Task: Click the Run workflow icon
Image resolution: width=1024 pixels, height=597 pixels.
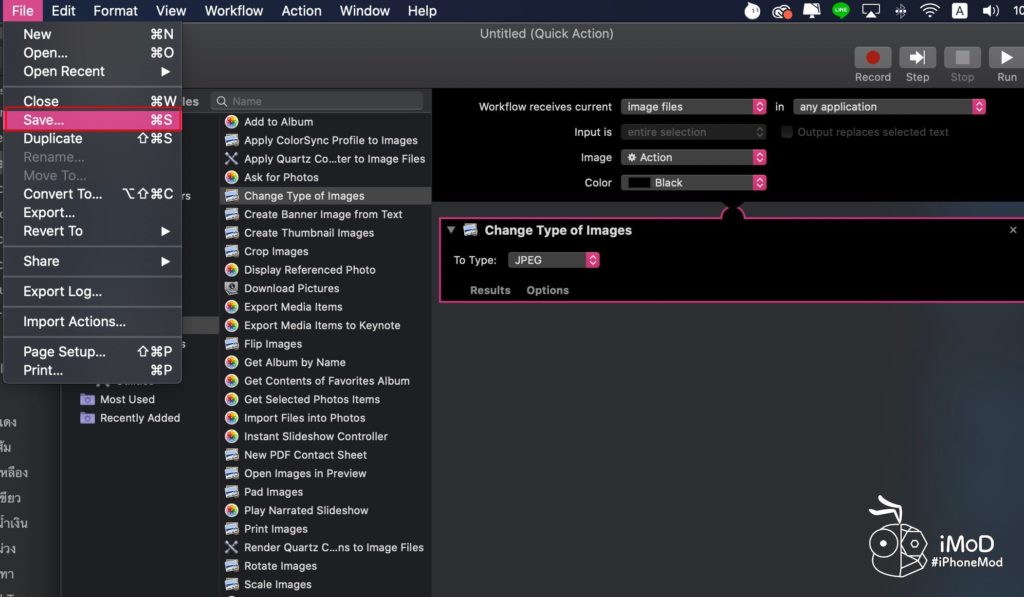Action: coord(1006,58)
